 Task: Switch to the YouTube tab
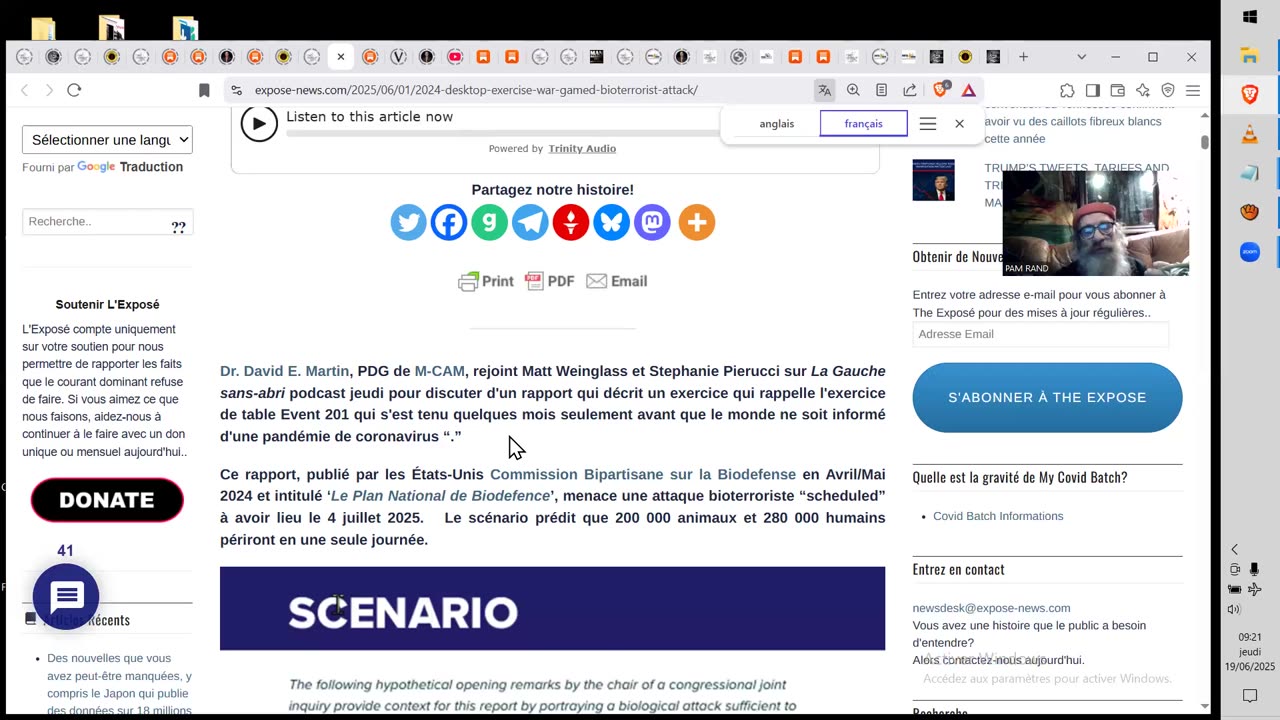(455, 57)
